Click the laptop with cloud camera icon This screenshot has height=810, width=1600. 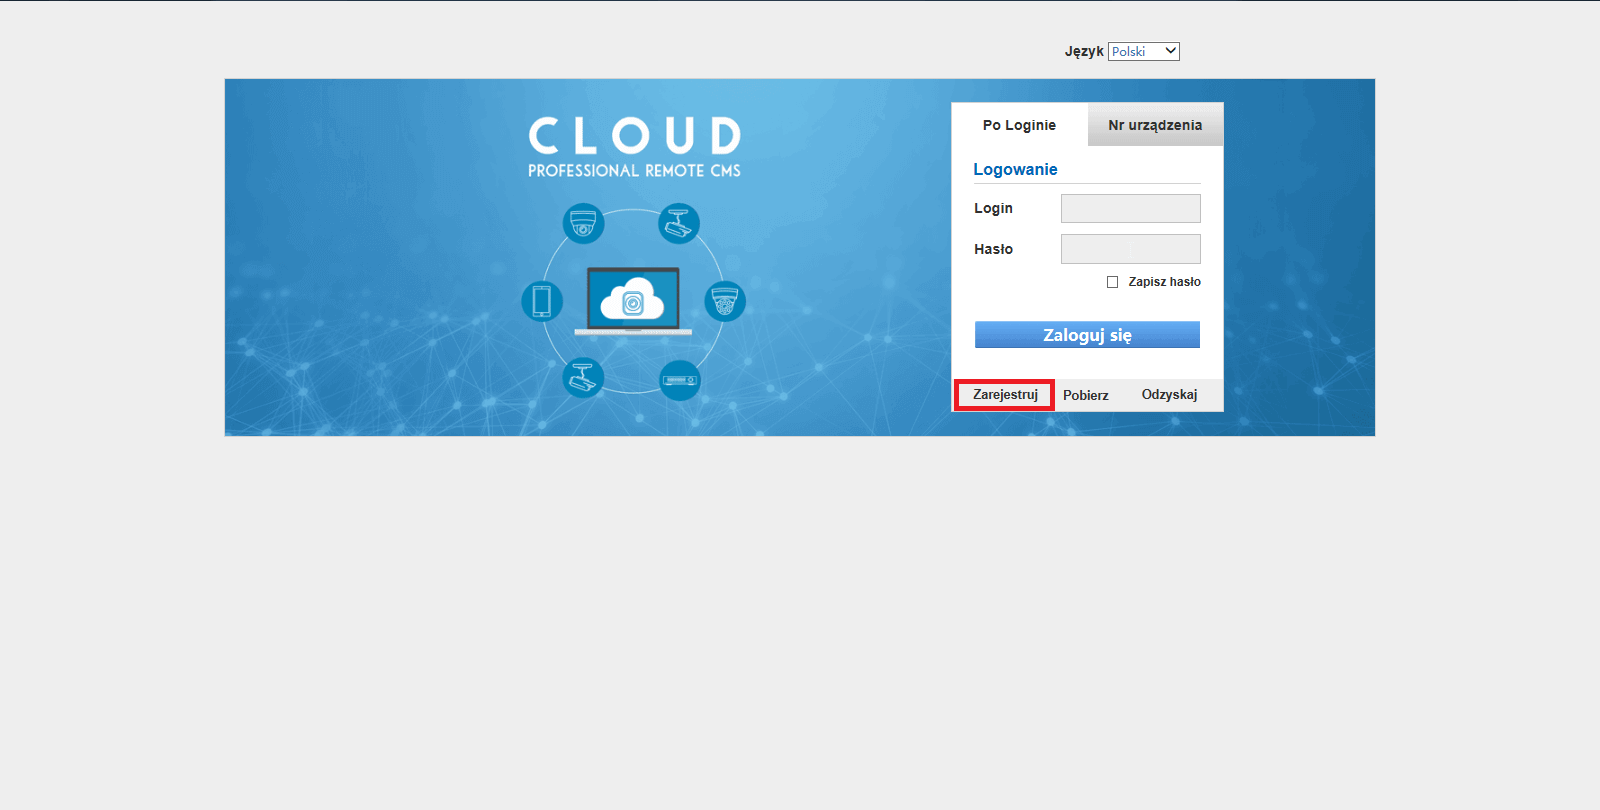tap(633, 301)
